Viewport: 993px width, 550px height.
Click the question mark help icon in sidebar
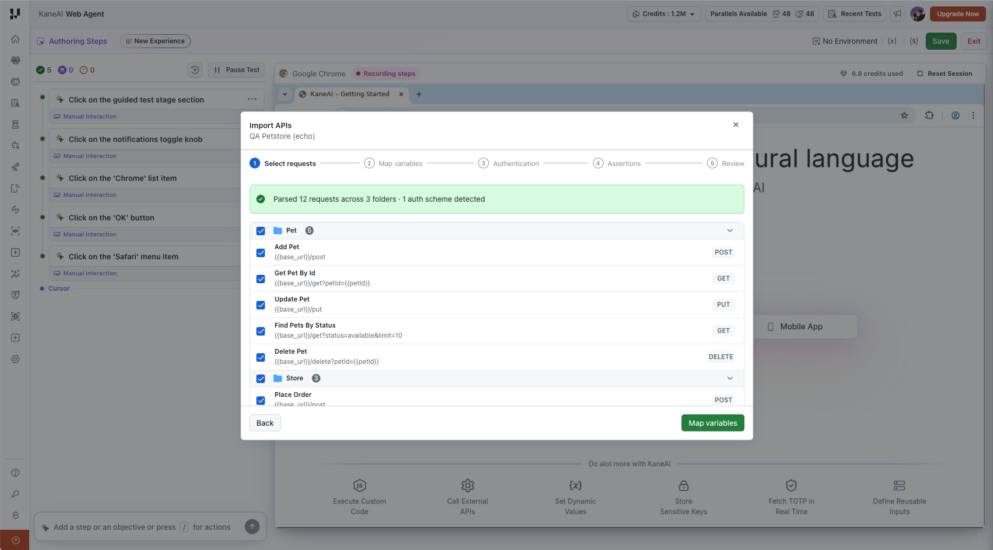[15, 473]
